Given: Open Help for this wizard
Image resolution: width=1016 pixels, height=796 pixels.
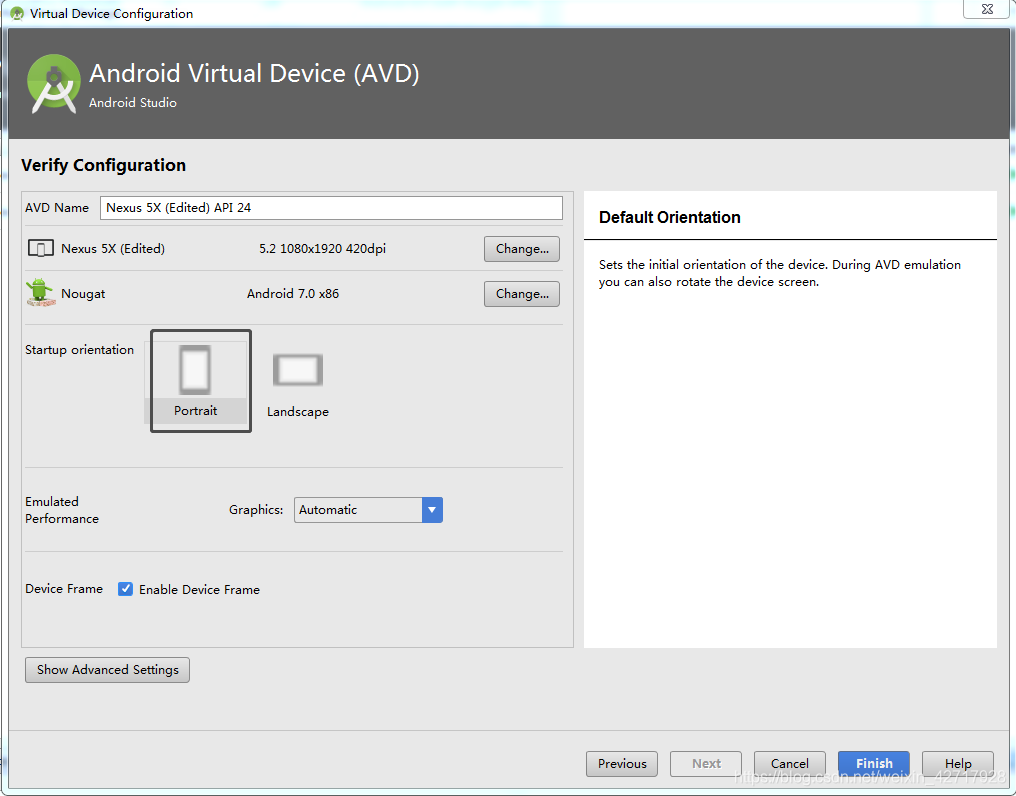Looking at the screenshot, I should pos(958,764).
